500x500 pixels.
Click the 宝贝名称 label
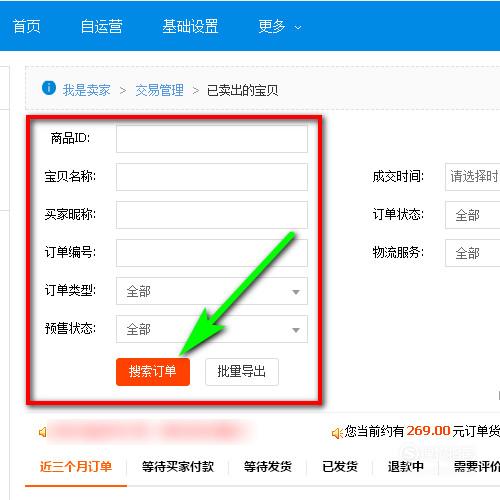point(70,176)
